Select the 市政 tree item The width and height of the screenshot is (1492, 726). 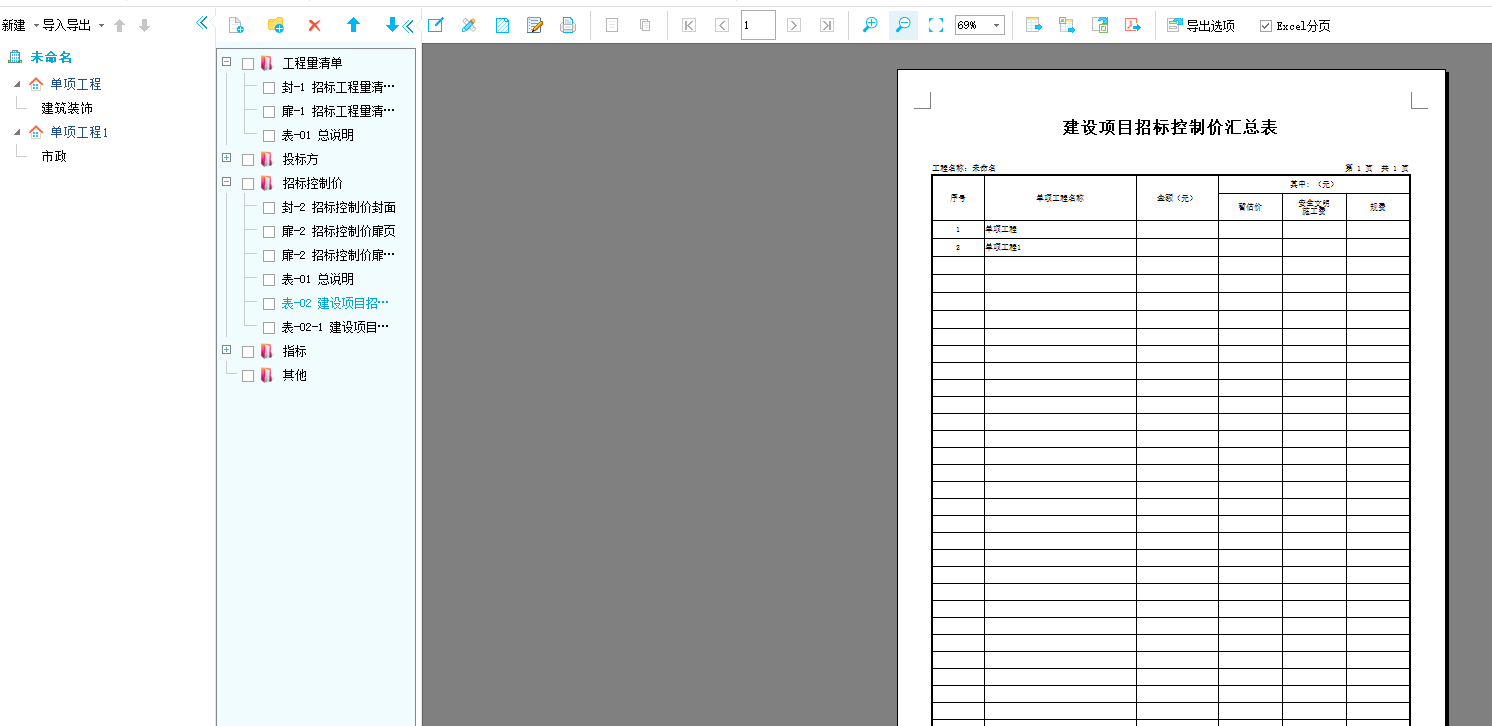[54, 156]
